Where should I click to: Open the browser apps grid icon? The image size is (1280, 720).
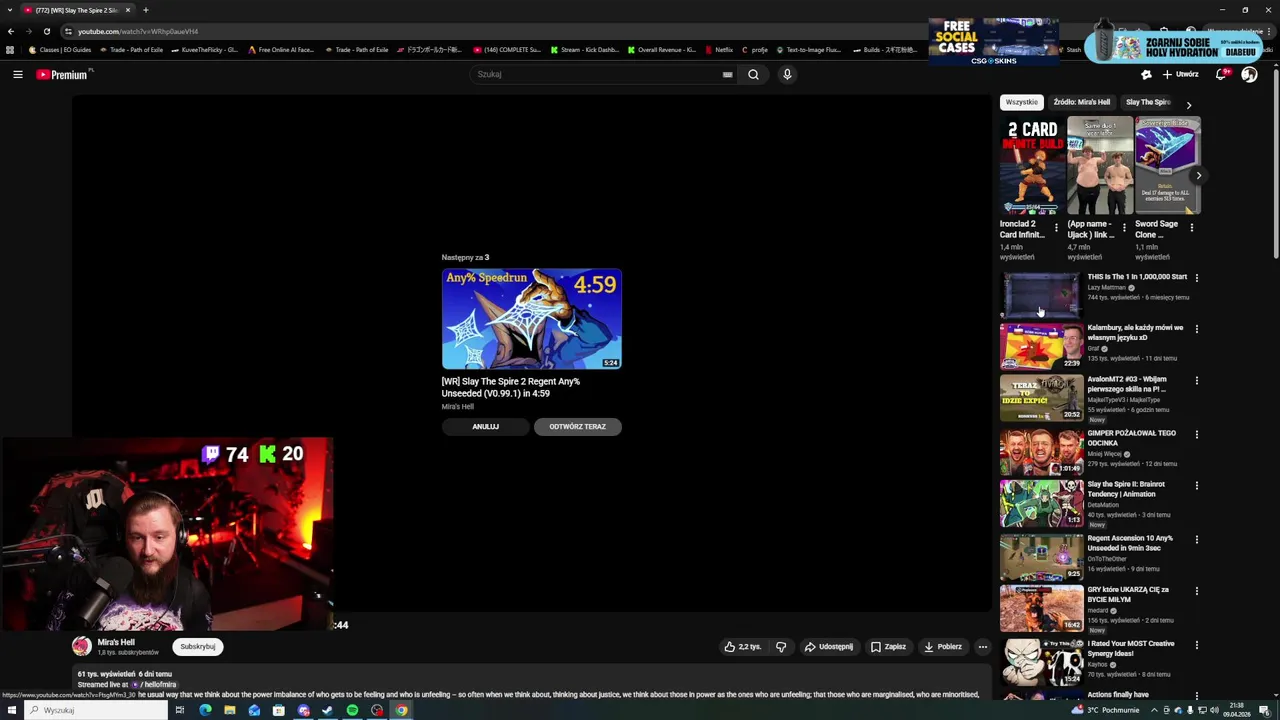click(10, 50)
